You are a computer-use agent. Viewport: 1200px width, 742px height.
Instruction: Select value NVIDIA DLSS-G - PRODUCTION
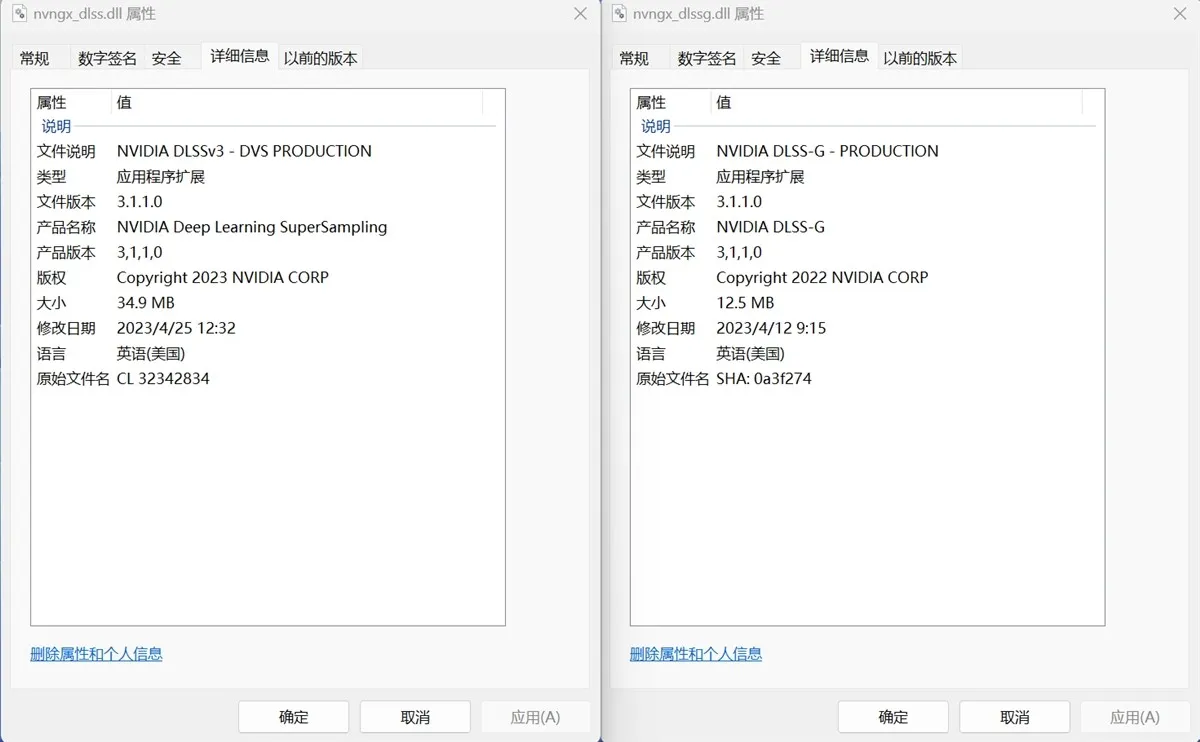point(827,151)
